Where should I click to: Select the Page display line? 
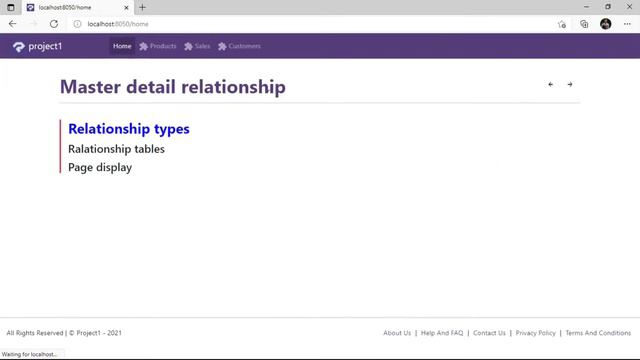100,167
